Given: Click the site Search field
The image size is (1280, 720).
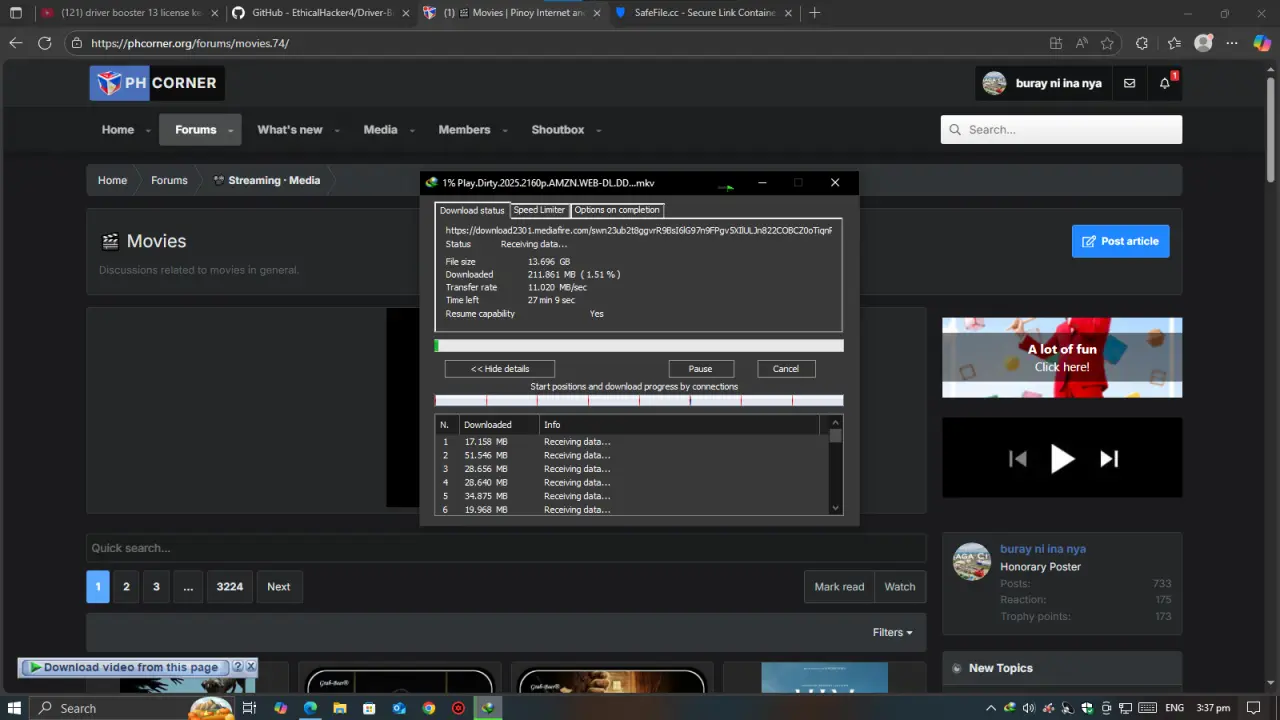Looking at the screenshot, I should (x=1061, y=130).
